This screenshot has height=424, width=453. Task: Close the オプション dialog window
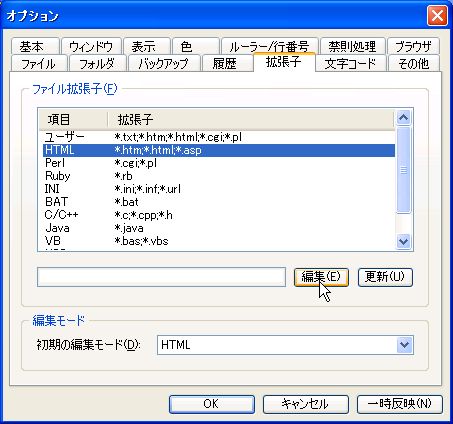pyautogui.click(x=437, y=15)
